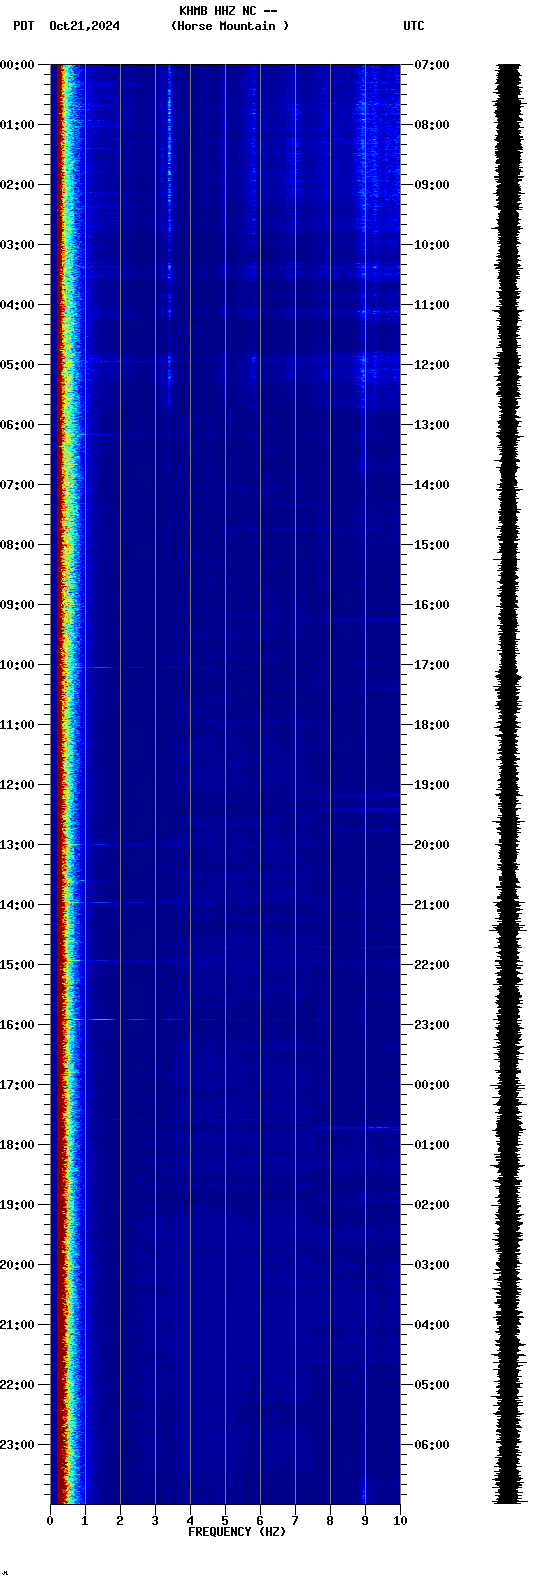Click the frequency axis tick label 3

point(155,1521)
